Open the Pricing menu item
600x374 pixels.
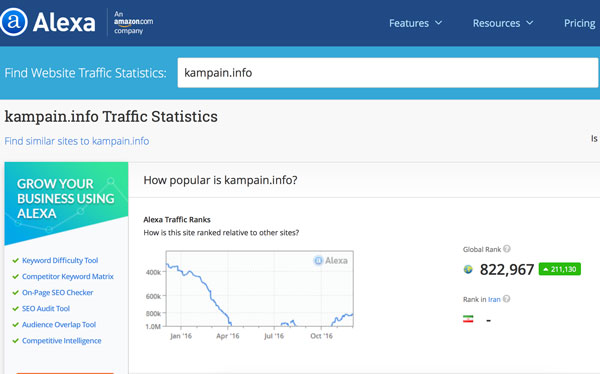[579, 23]
